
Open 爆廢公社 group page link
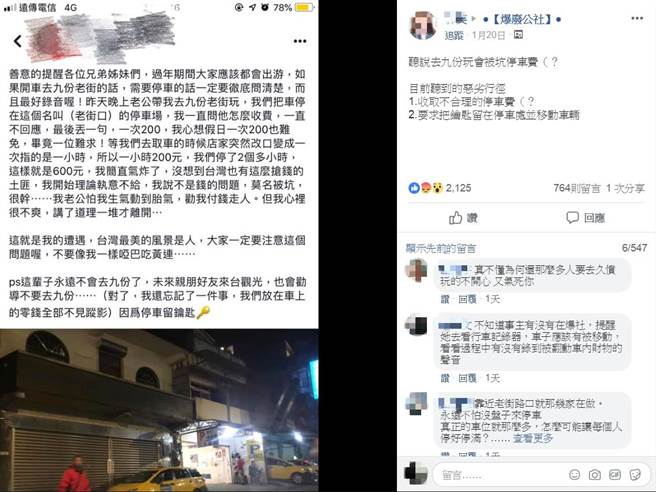point(521,19)
